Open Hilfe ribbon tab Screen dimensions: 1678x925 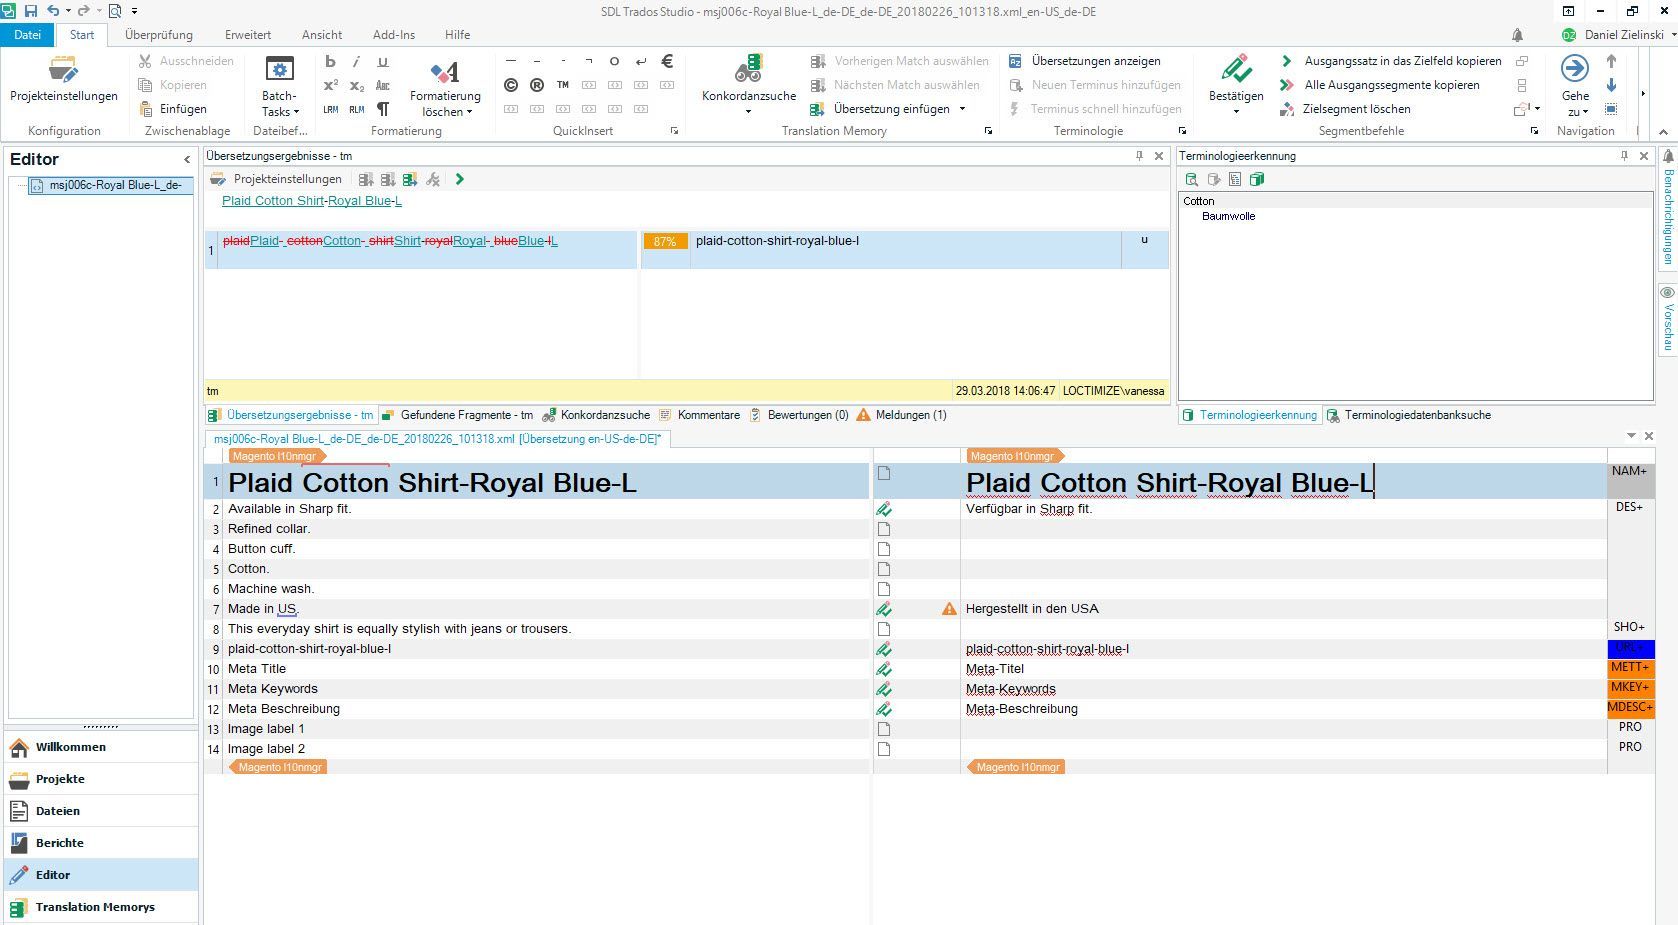458,34
